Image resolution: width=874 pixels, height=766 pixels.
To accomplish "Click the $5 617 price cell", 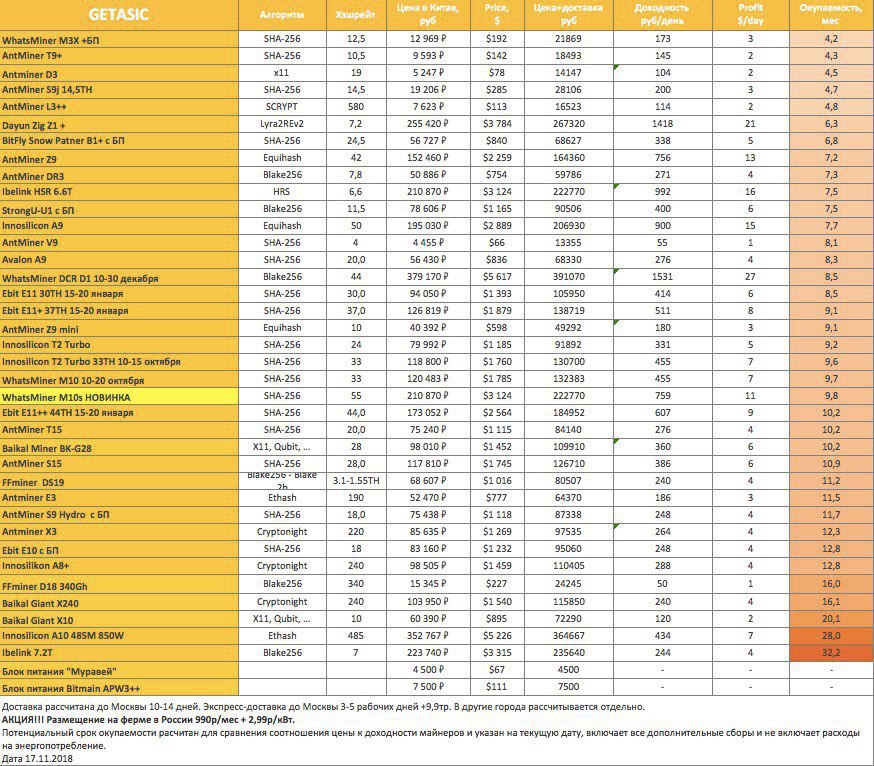I will (x=497, y=277).
